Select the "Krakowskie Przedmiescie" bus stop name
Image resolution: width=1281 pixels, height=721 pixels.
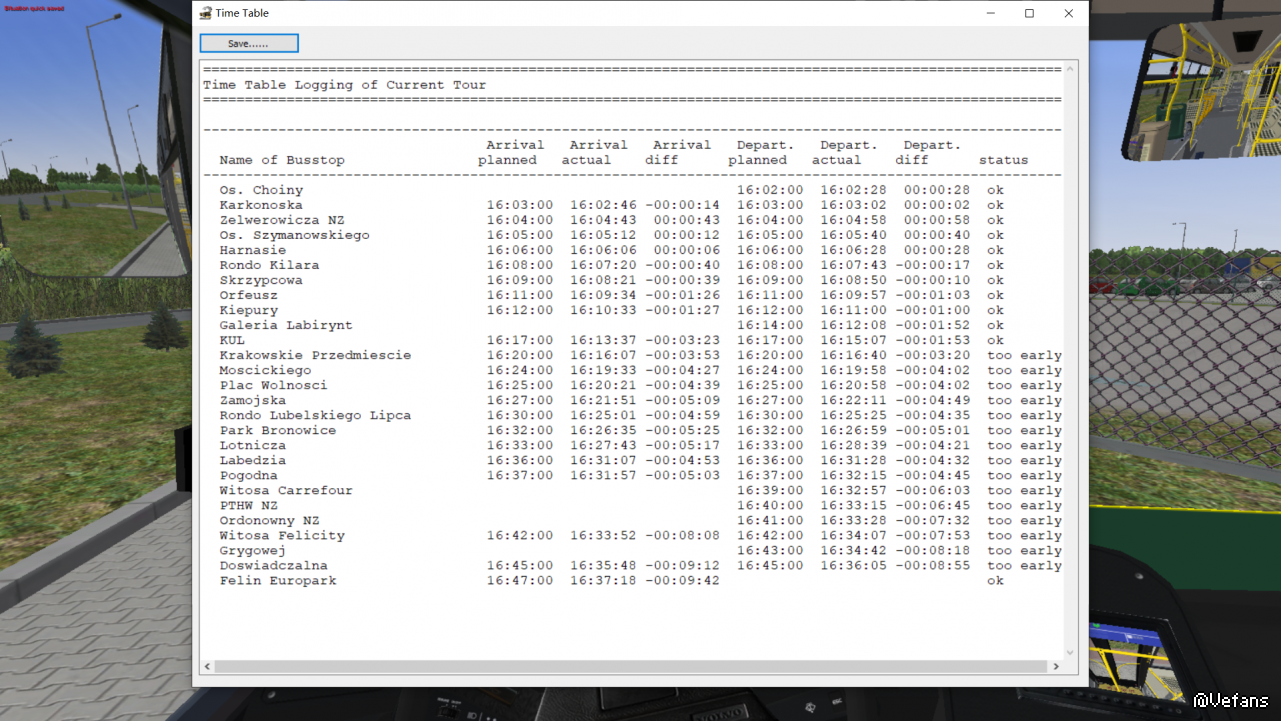[x=315, y=355]
